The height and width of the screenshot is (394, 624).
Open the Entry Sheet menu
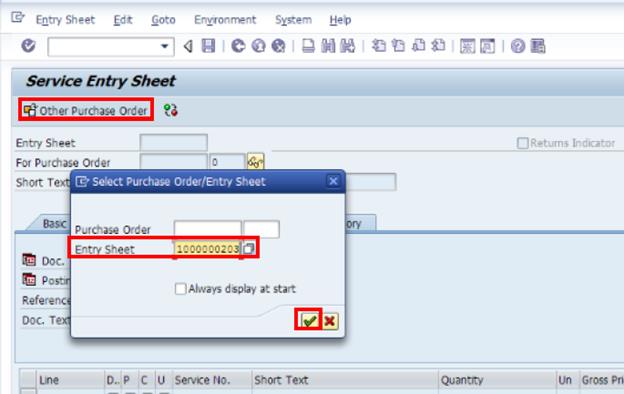[65, 20]
